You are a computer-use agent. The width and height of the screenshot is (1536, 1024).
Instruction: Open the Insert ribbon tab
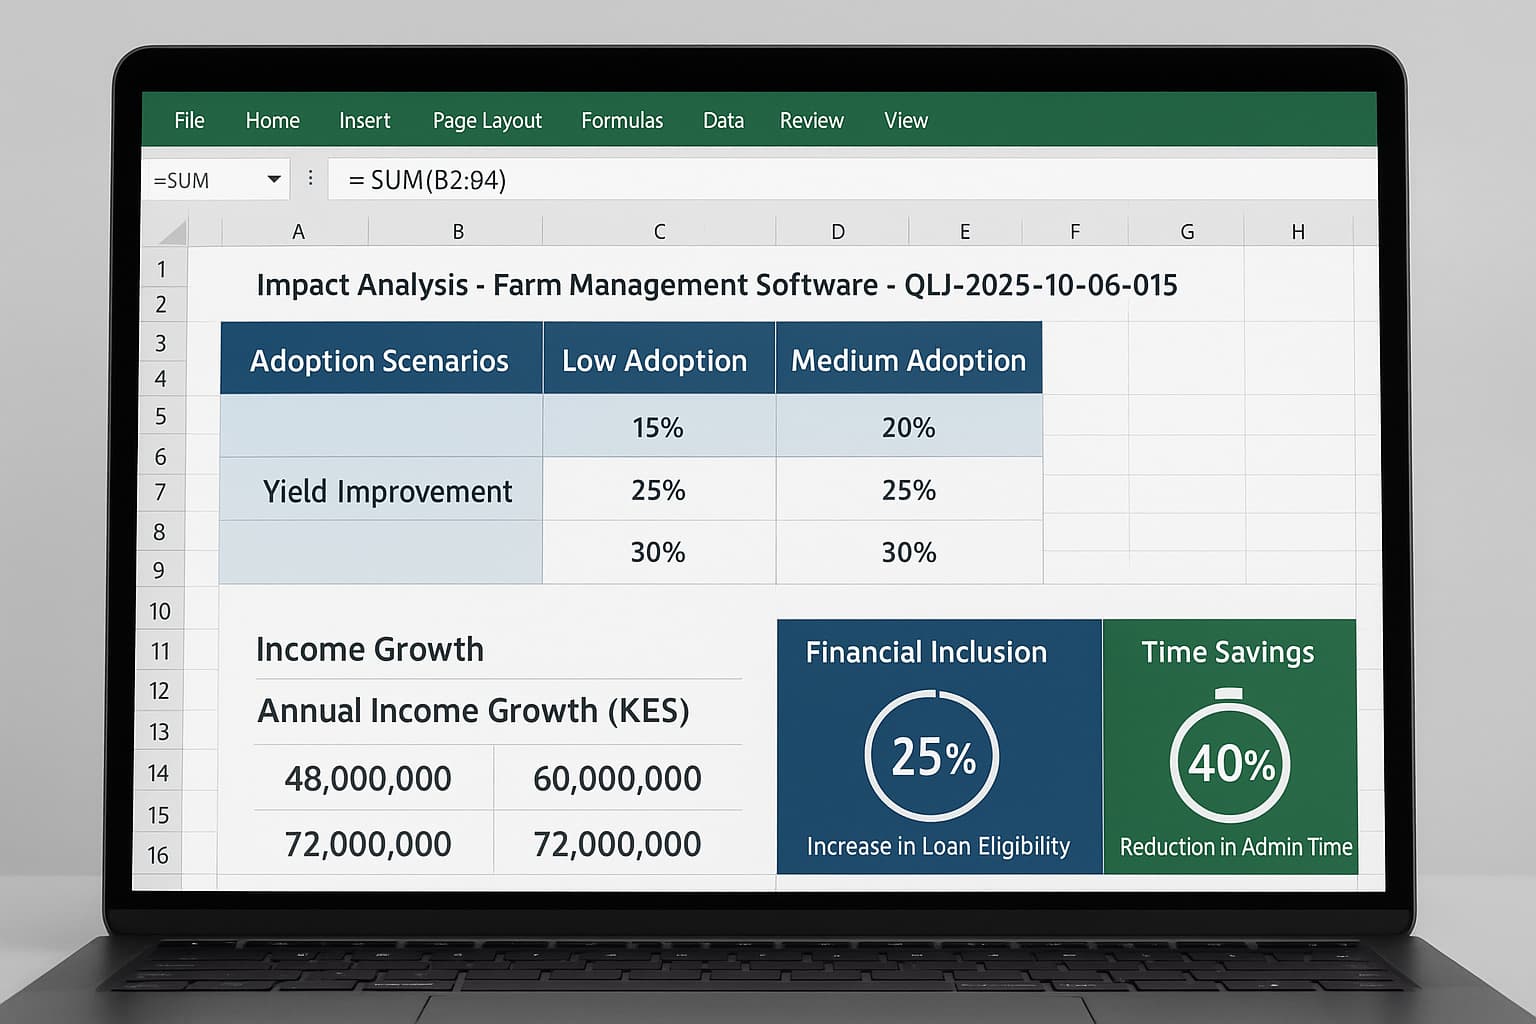tap(364, 121)
